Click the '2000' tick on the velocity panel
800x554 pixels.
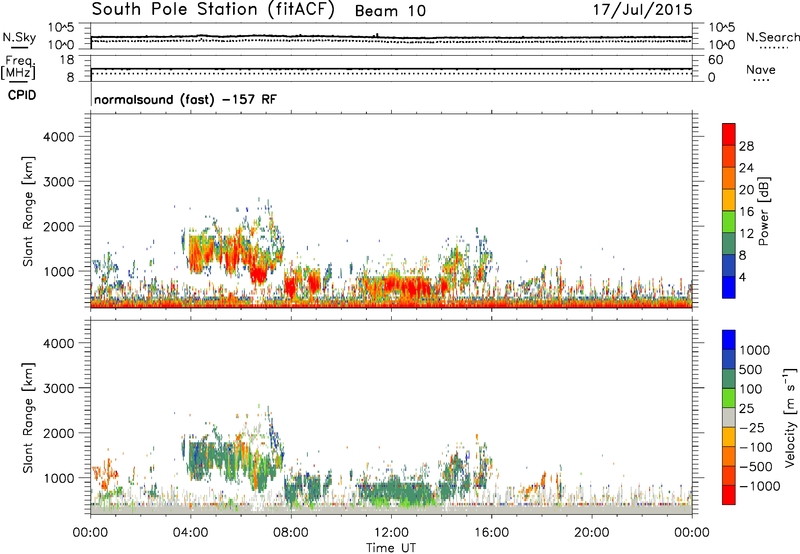pyautogui.click(x=58, y=433)
